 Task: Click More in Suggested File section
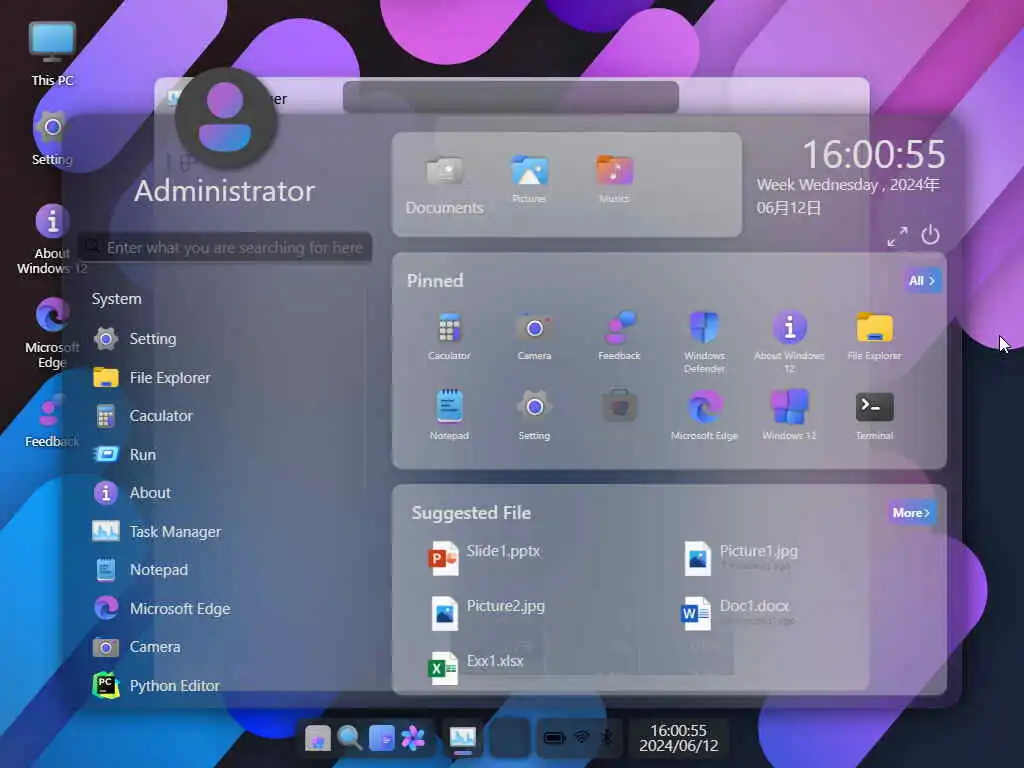[x=911, y=513]
